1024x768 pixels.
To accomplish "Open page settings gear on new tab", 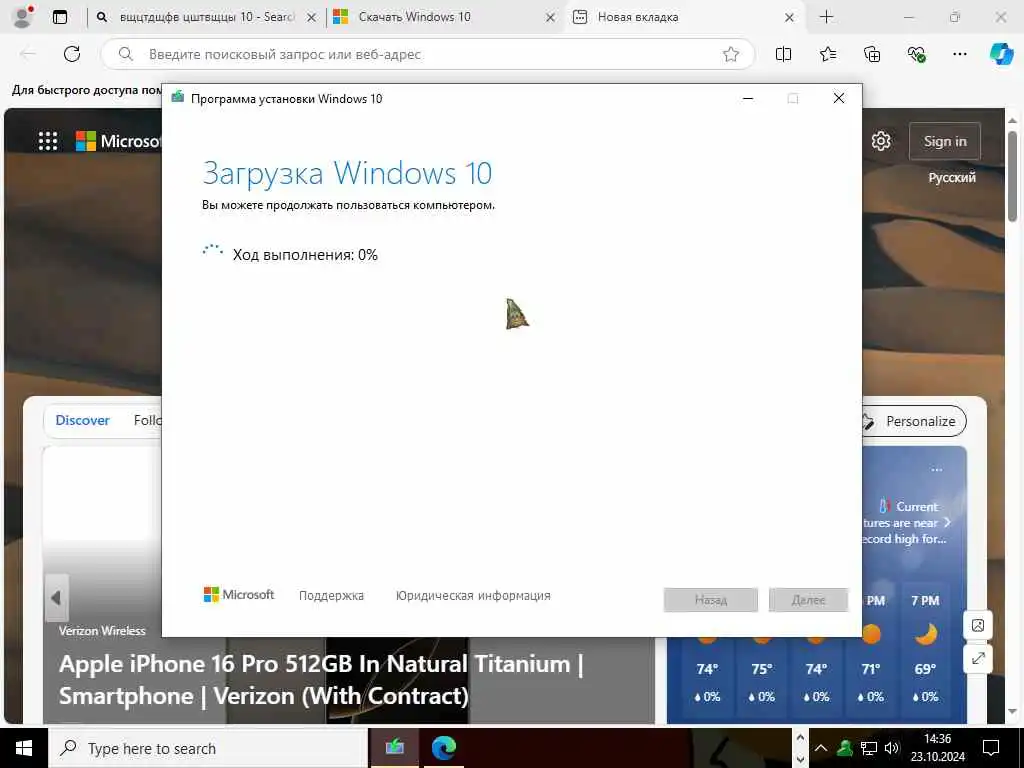I will (880, 140).
